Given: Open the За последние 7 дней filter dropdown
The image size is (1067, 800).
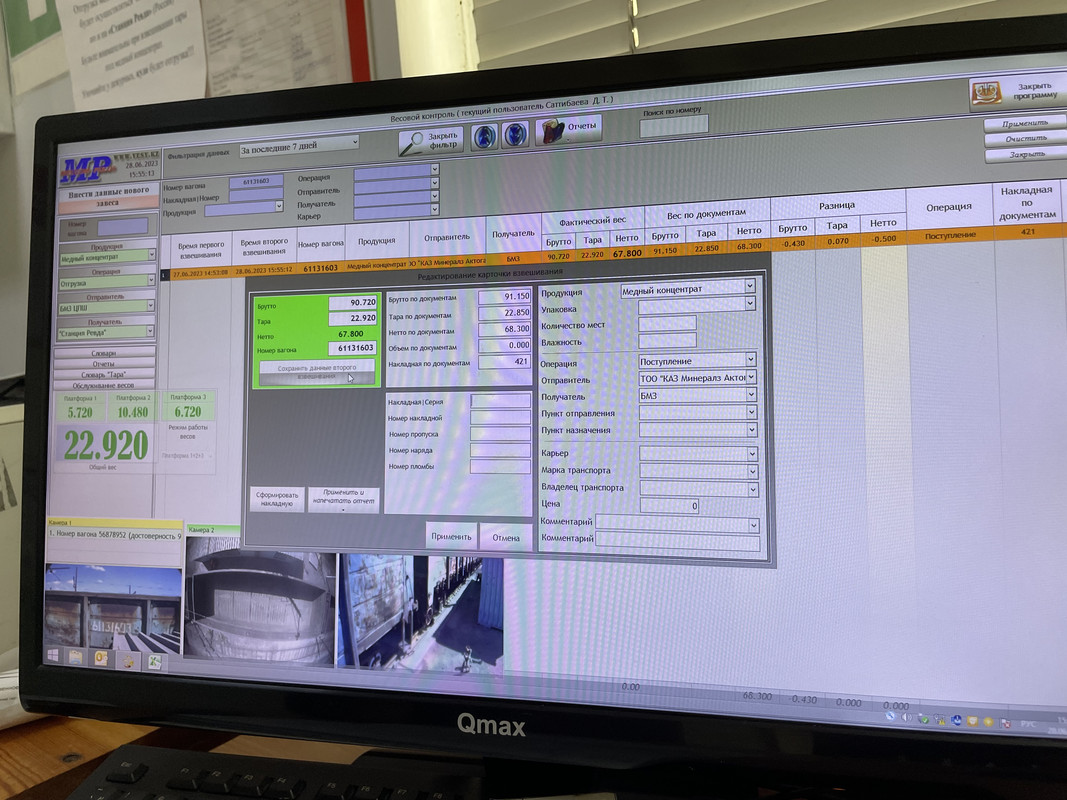Looking at the screenshot, I should coord(299,146).
